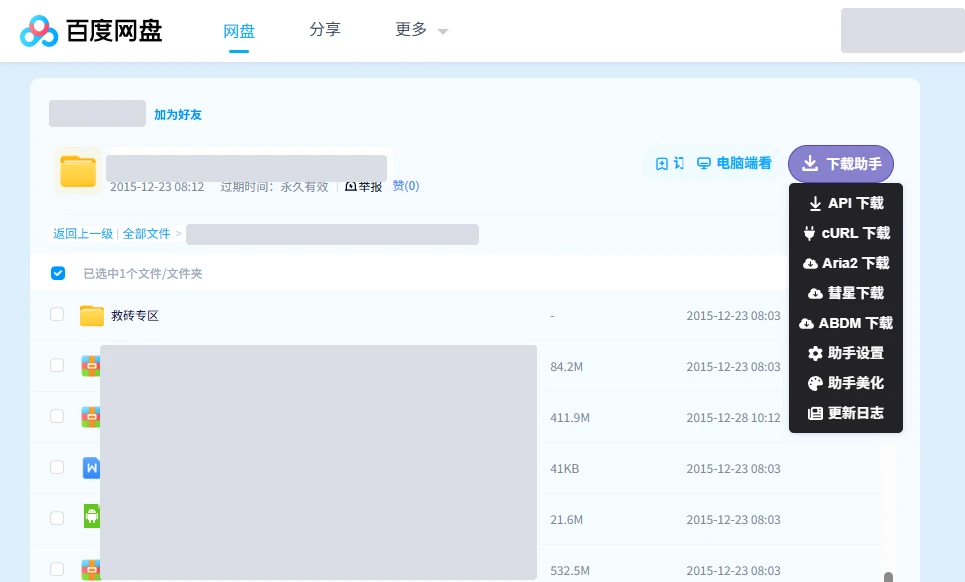Click the Baidu Netdisk cloud logo
965x582 pixels.
click(39, 31)
